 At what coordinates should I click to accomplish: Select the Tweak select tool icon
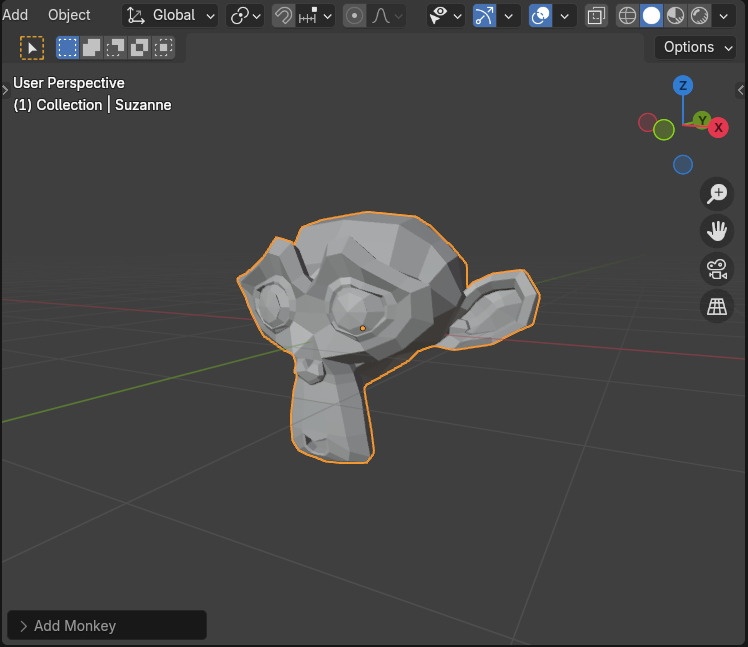pyautogui.click(x=32, y=48)
